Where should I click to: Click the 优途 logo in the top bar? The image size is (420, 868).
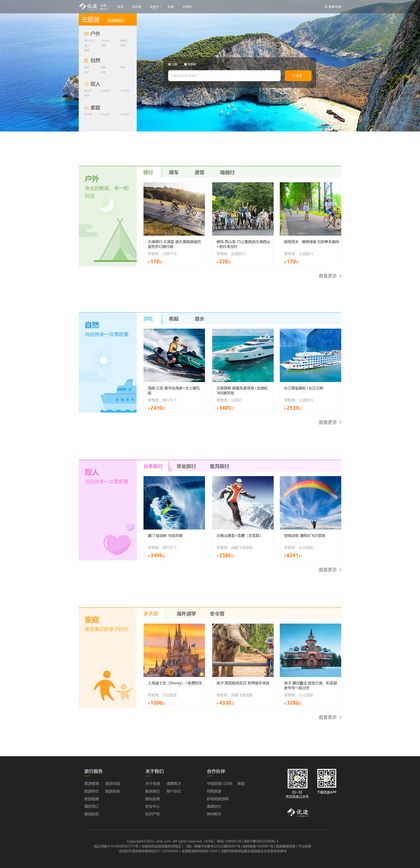(88, 6)
